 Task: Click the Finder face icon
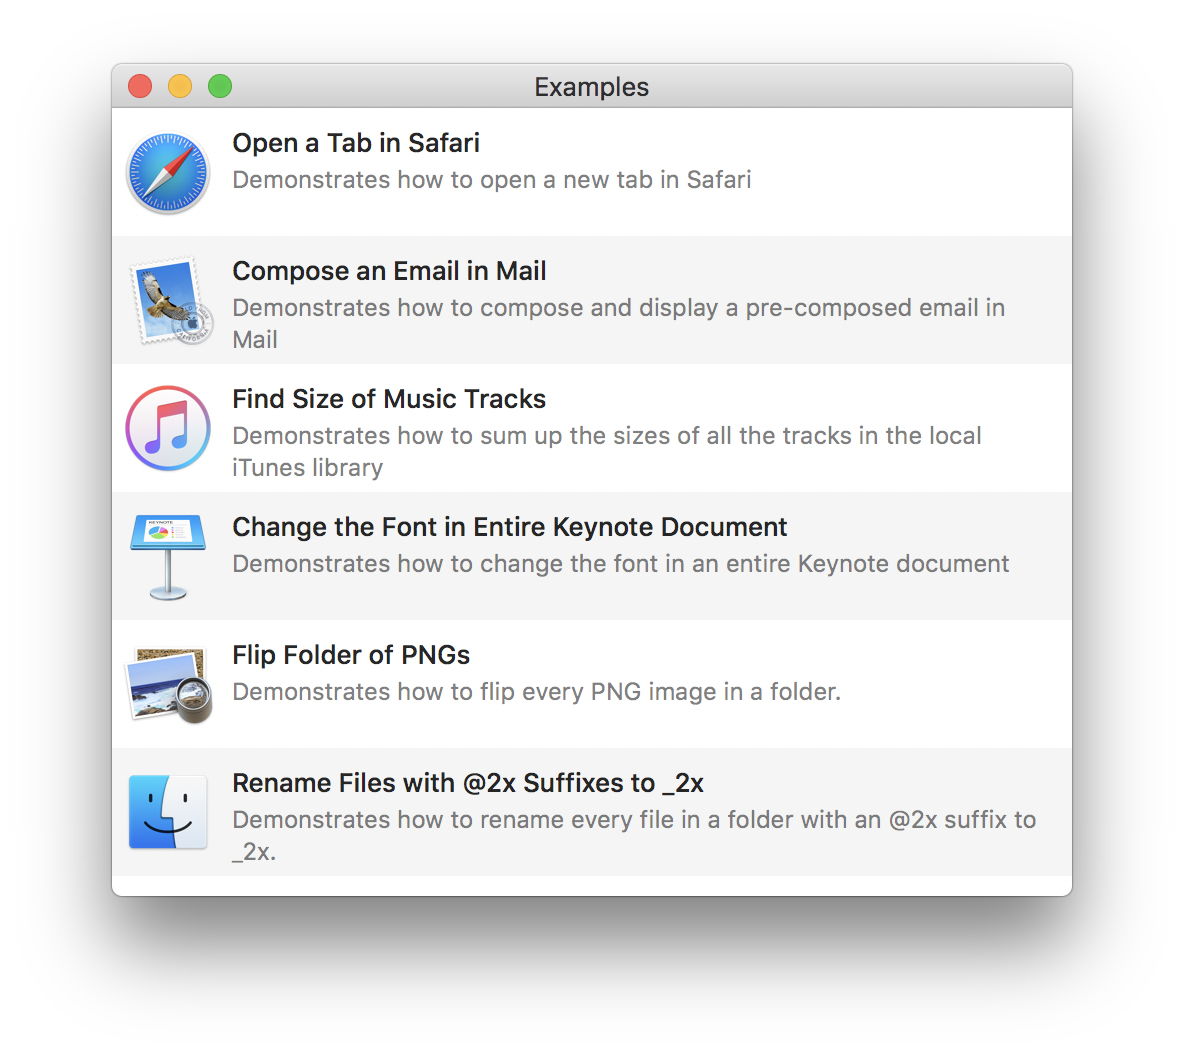pos(168,812)
